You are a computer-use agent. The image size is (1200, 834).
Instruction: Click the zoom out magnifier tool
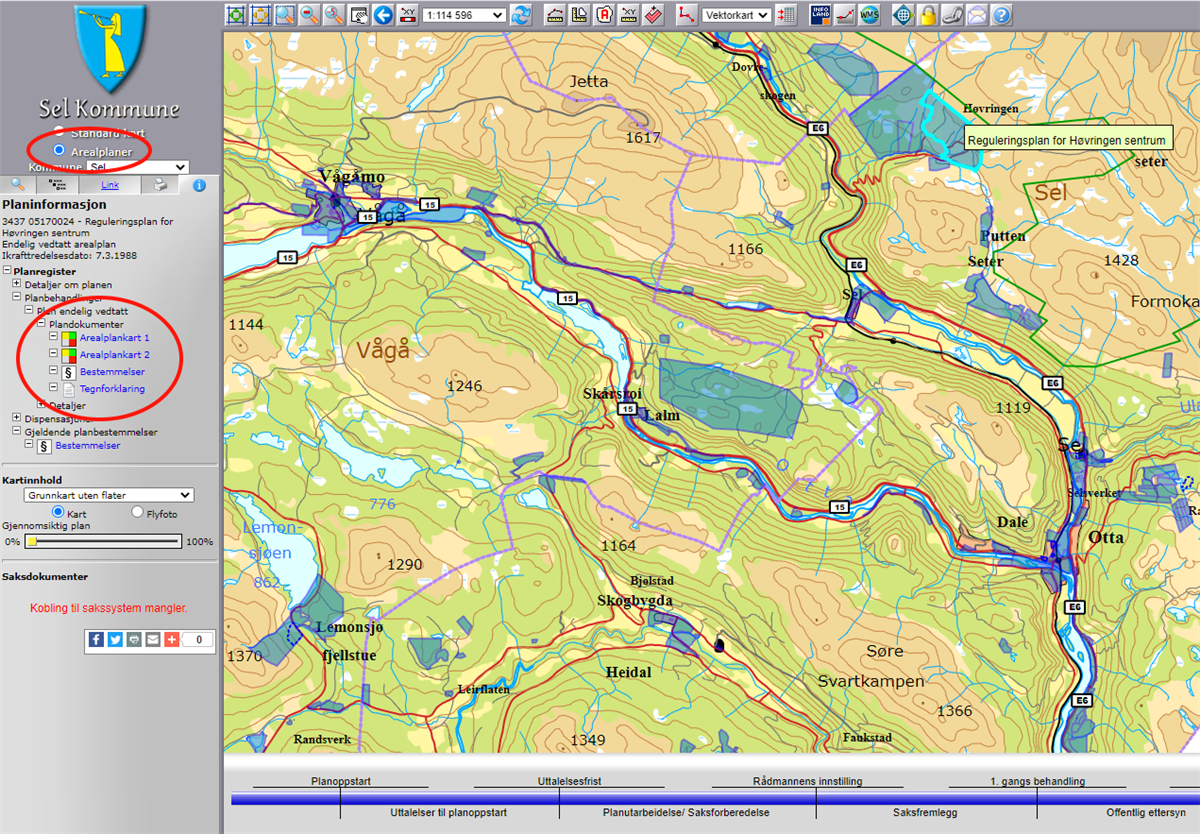[x=309, y=15]
